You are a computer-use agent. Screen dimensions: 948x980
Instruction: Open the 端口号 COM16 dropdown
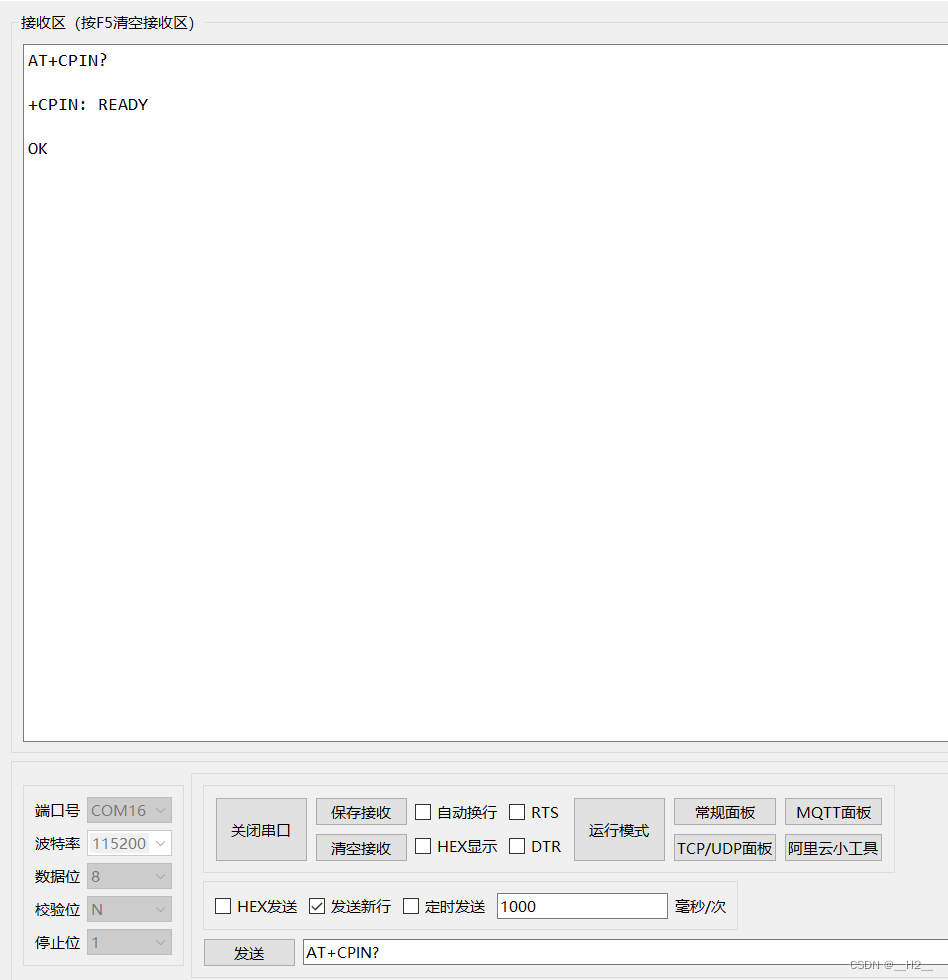(x=128, y=810)
